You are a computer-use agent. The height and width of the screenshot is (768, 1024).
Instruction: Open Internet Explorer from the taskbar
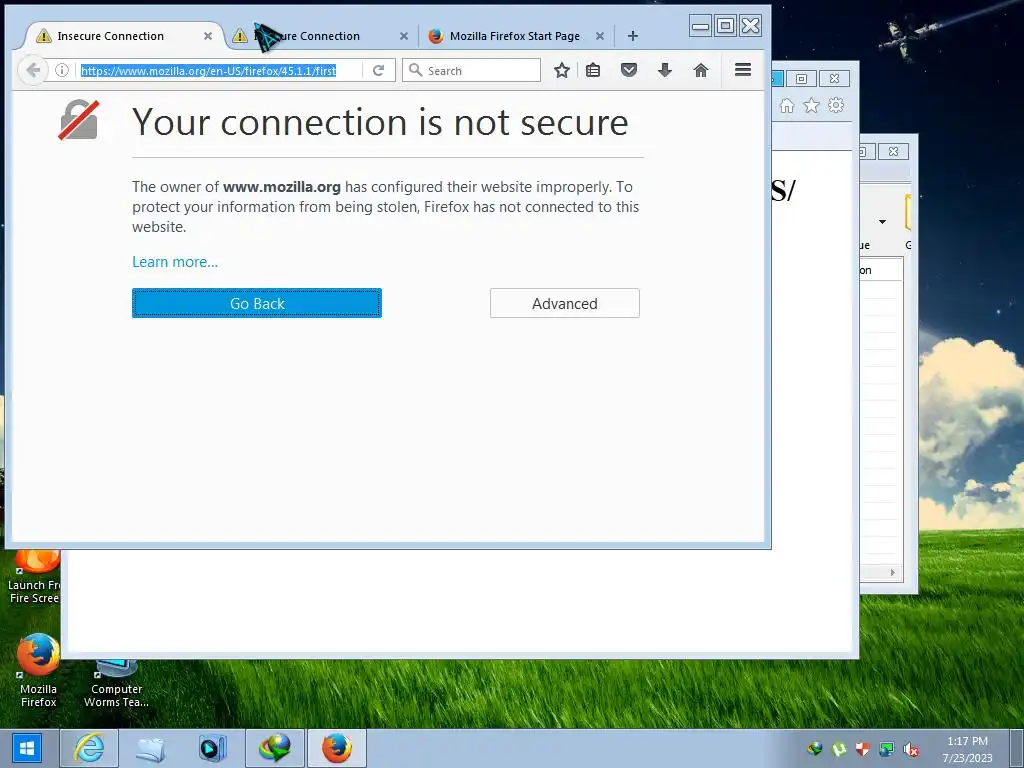(89, 748)
